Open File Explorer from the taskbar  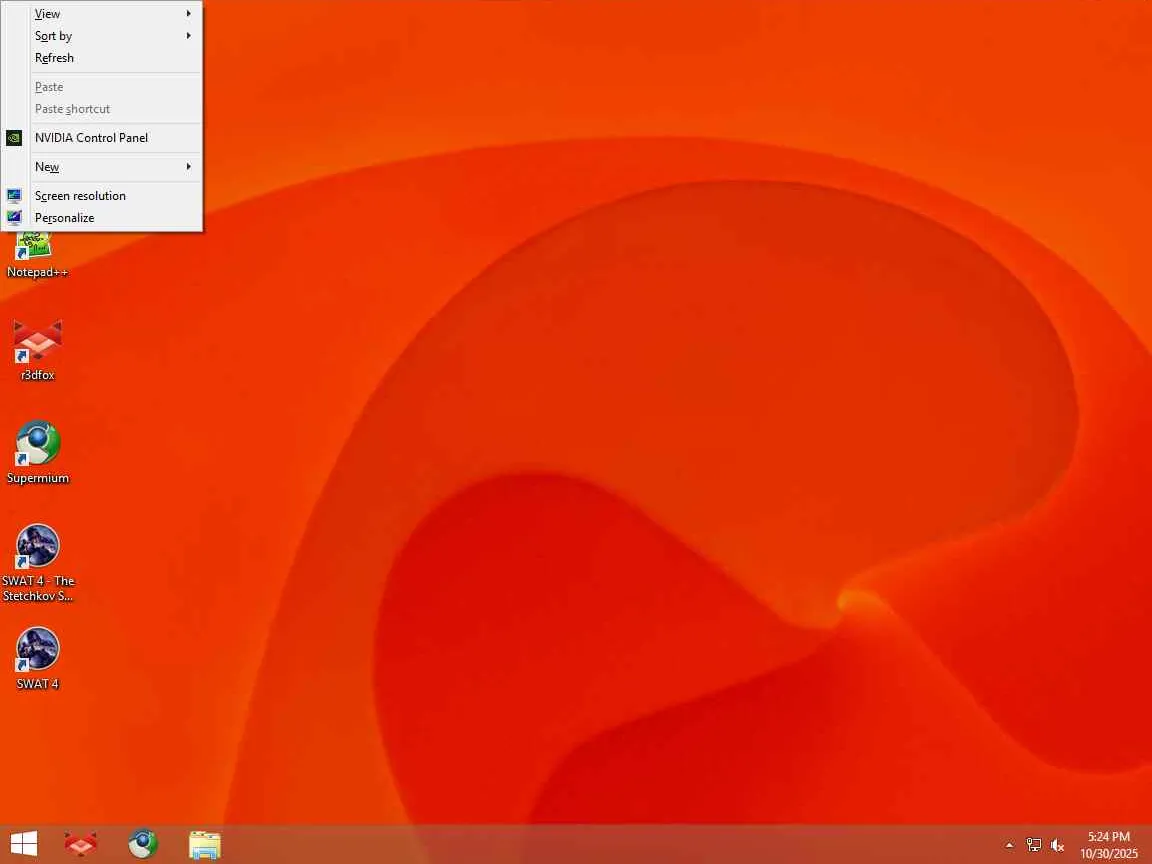204,844
